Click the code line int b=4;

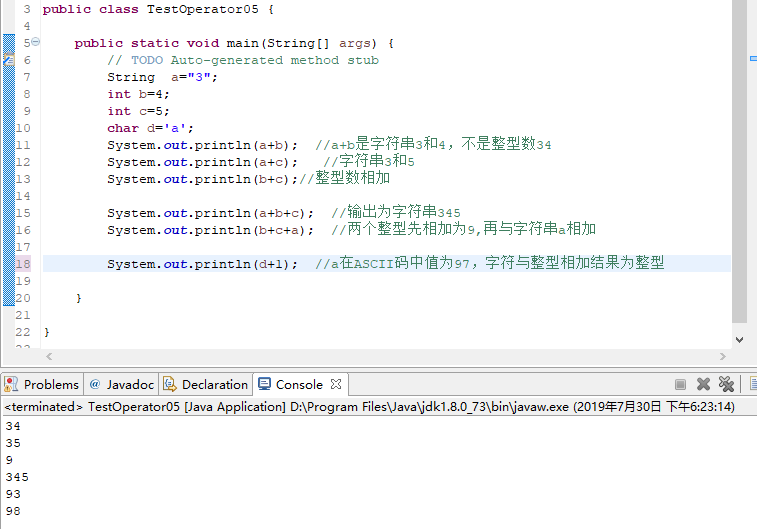138,94
